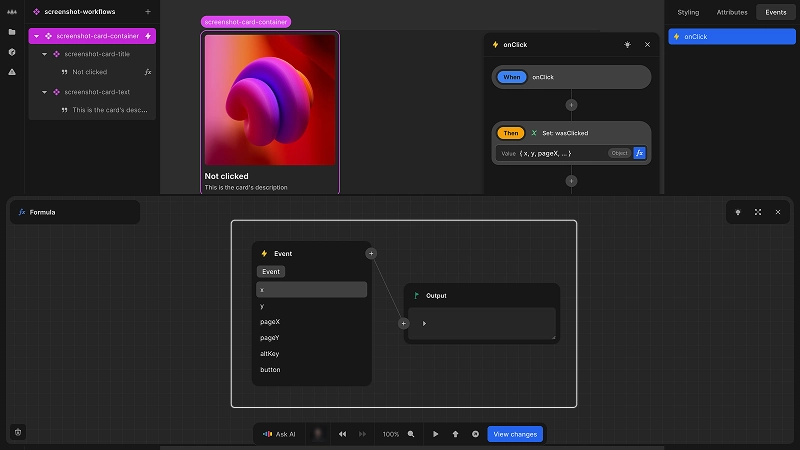
Task: Open formula fx icon on Not clicked row
Action: pyautogui.click(x=148, y=72)
